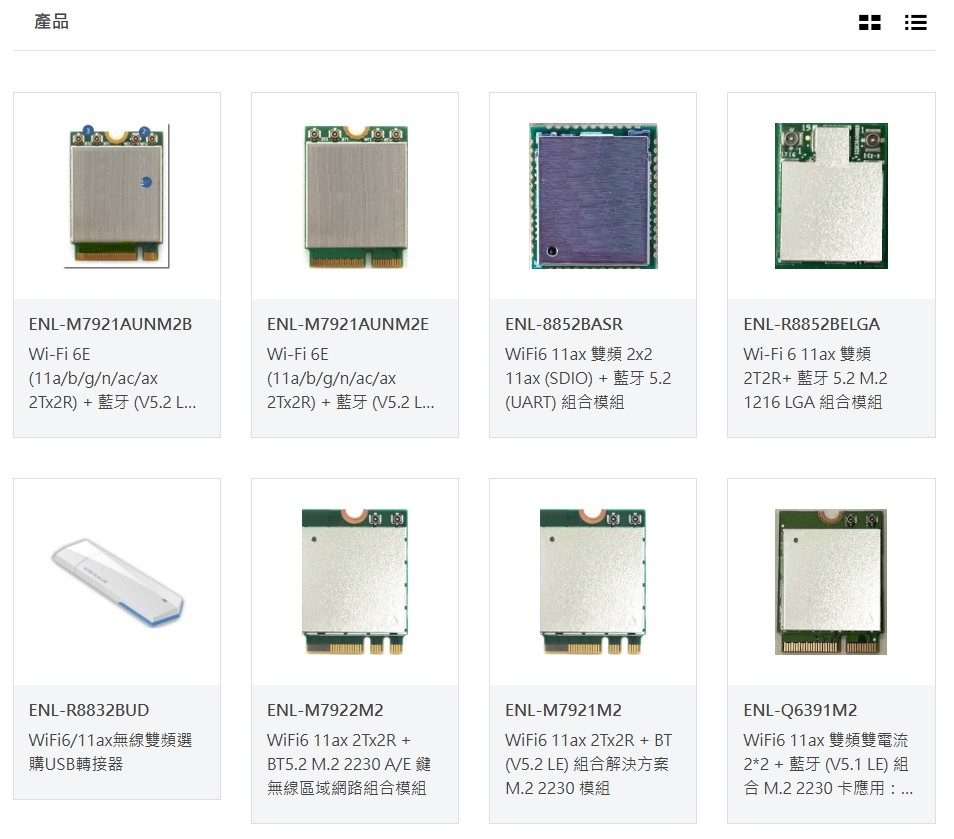
Task: Open the white USB adapter image
Action: pyautogui.click(x=117, y=582)
